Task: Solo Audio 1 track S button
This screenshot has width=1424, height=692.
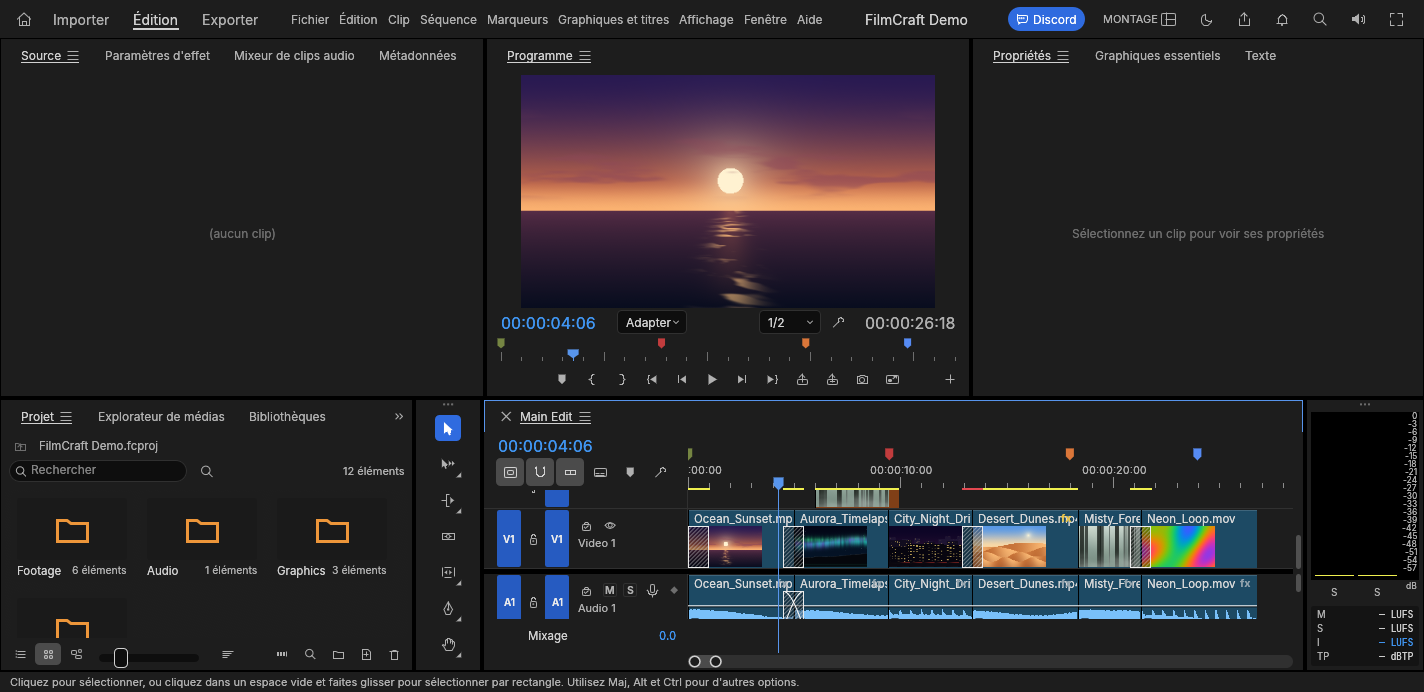Action: (x=630, y=591)
